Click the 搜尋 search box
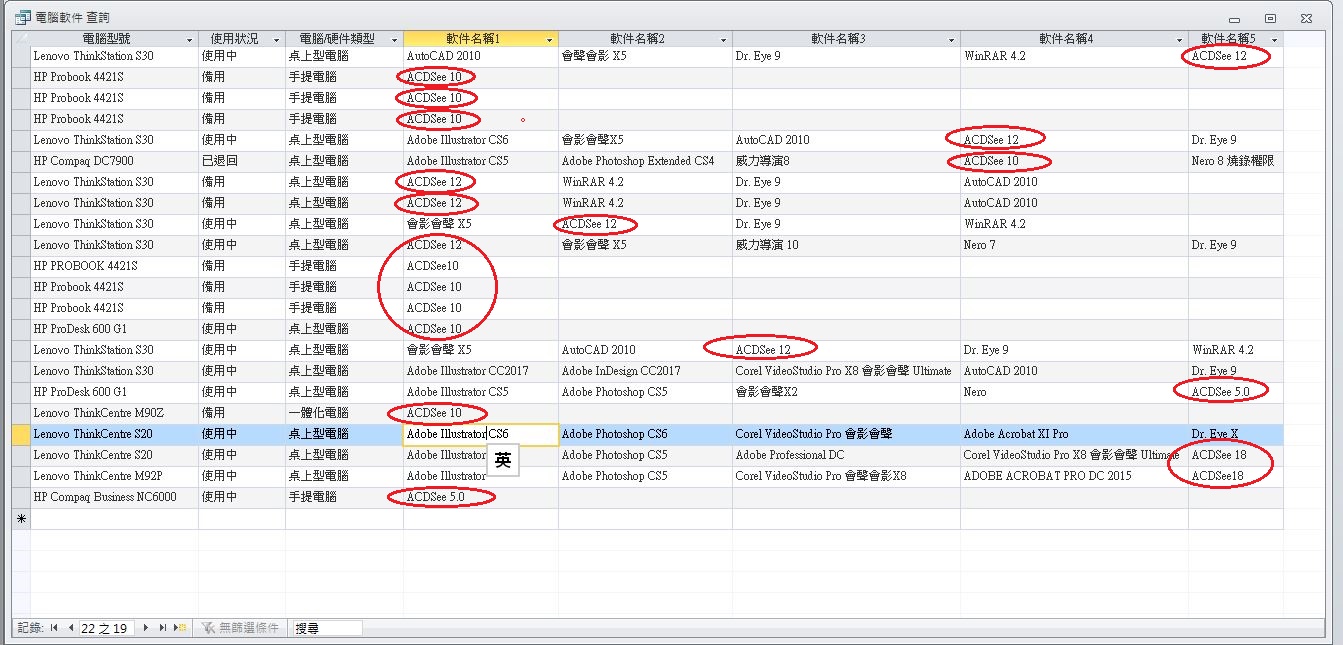Screen dimensions: 1343x645 (x=327, y=628)
